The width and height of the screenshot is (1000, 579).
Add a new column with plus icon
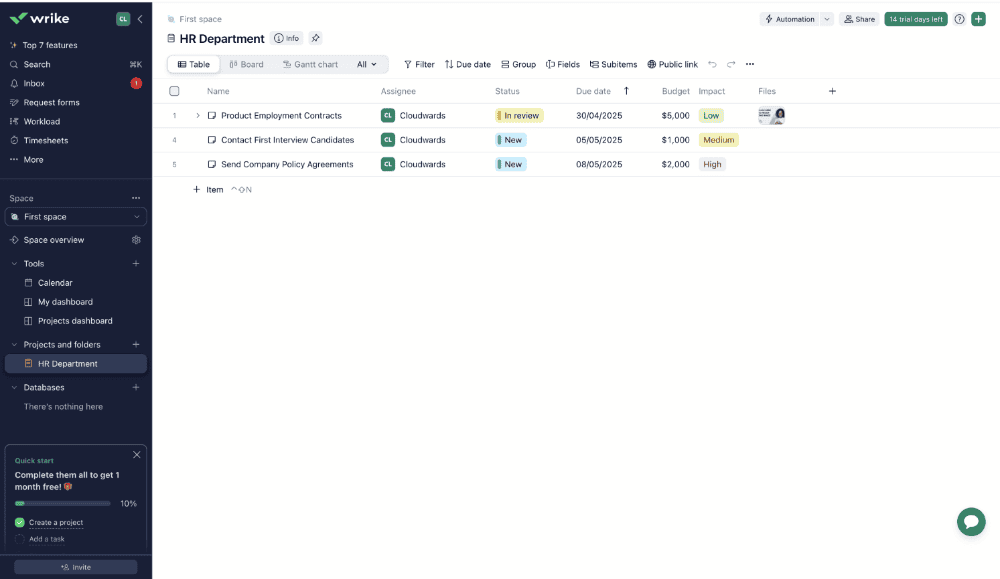832,91
